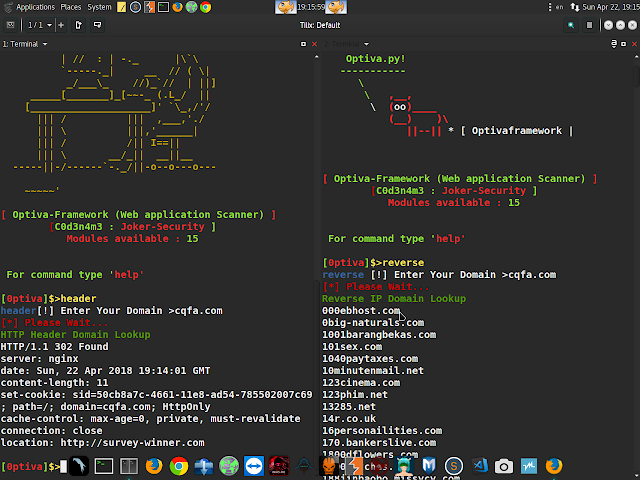This screenshot has height=480, width=640.
Task: Expand the 2: Terminal title dropdown
Action: 367,44
